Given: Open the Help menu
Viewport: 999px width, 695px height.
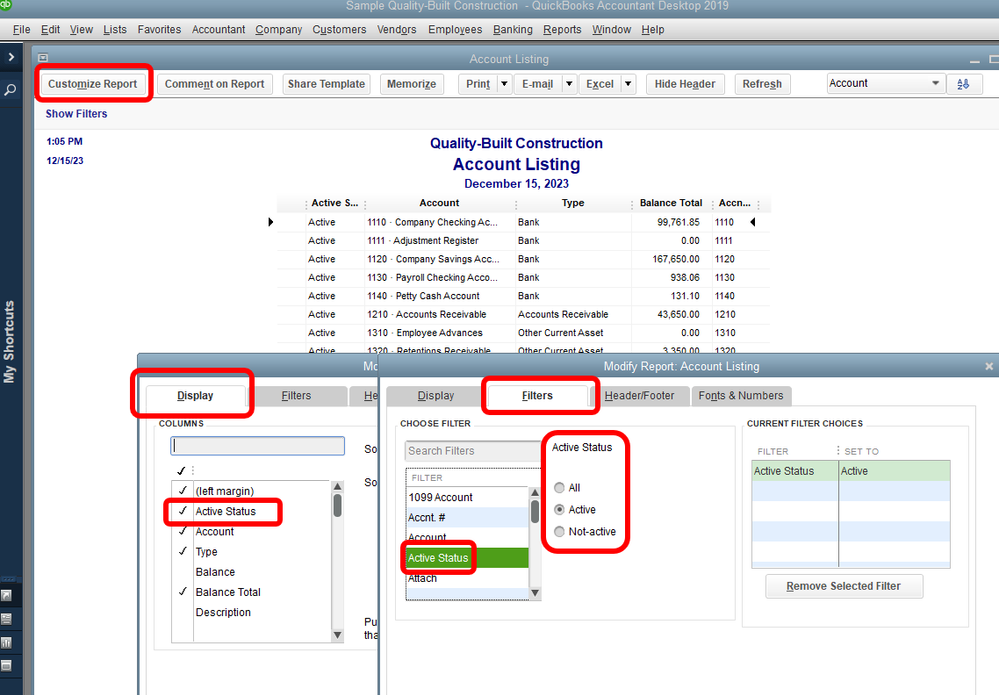Looking at the screenshot, I should 652,29.
